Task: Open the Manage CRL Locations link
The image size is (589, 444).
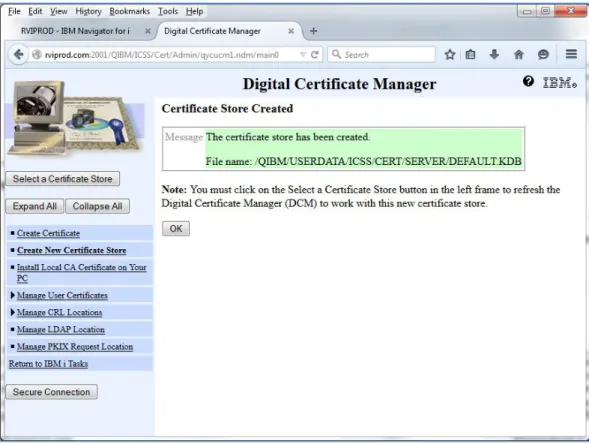Action: 59,312
